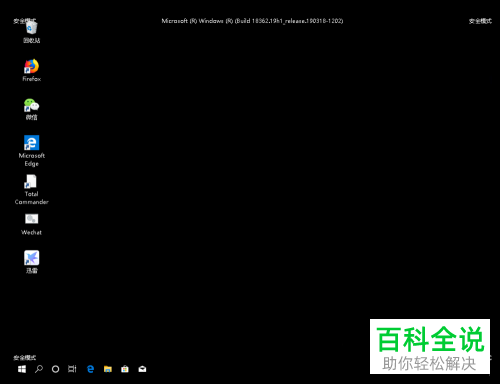
Task: Select the Wechat desktop shortcut
Action: pos(32,224)
